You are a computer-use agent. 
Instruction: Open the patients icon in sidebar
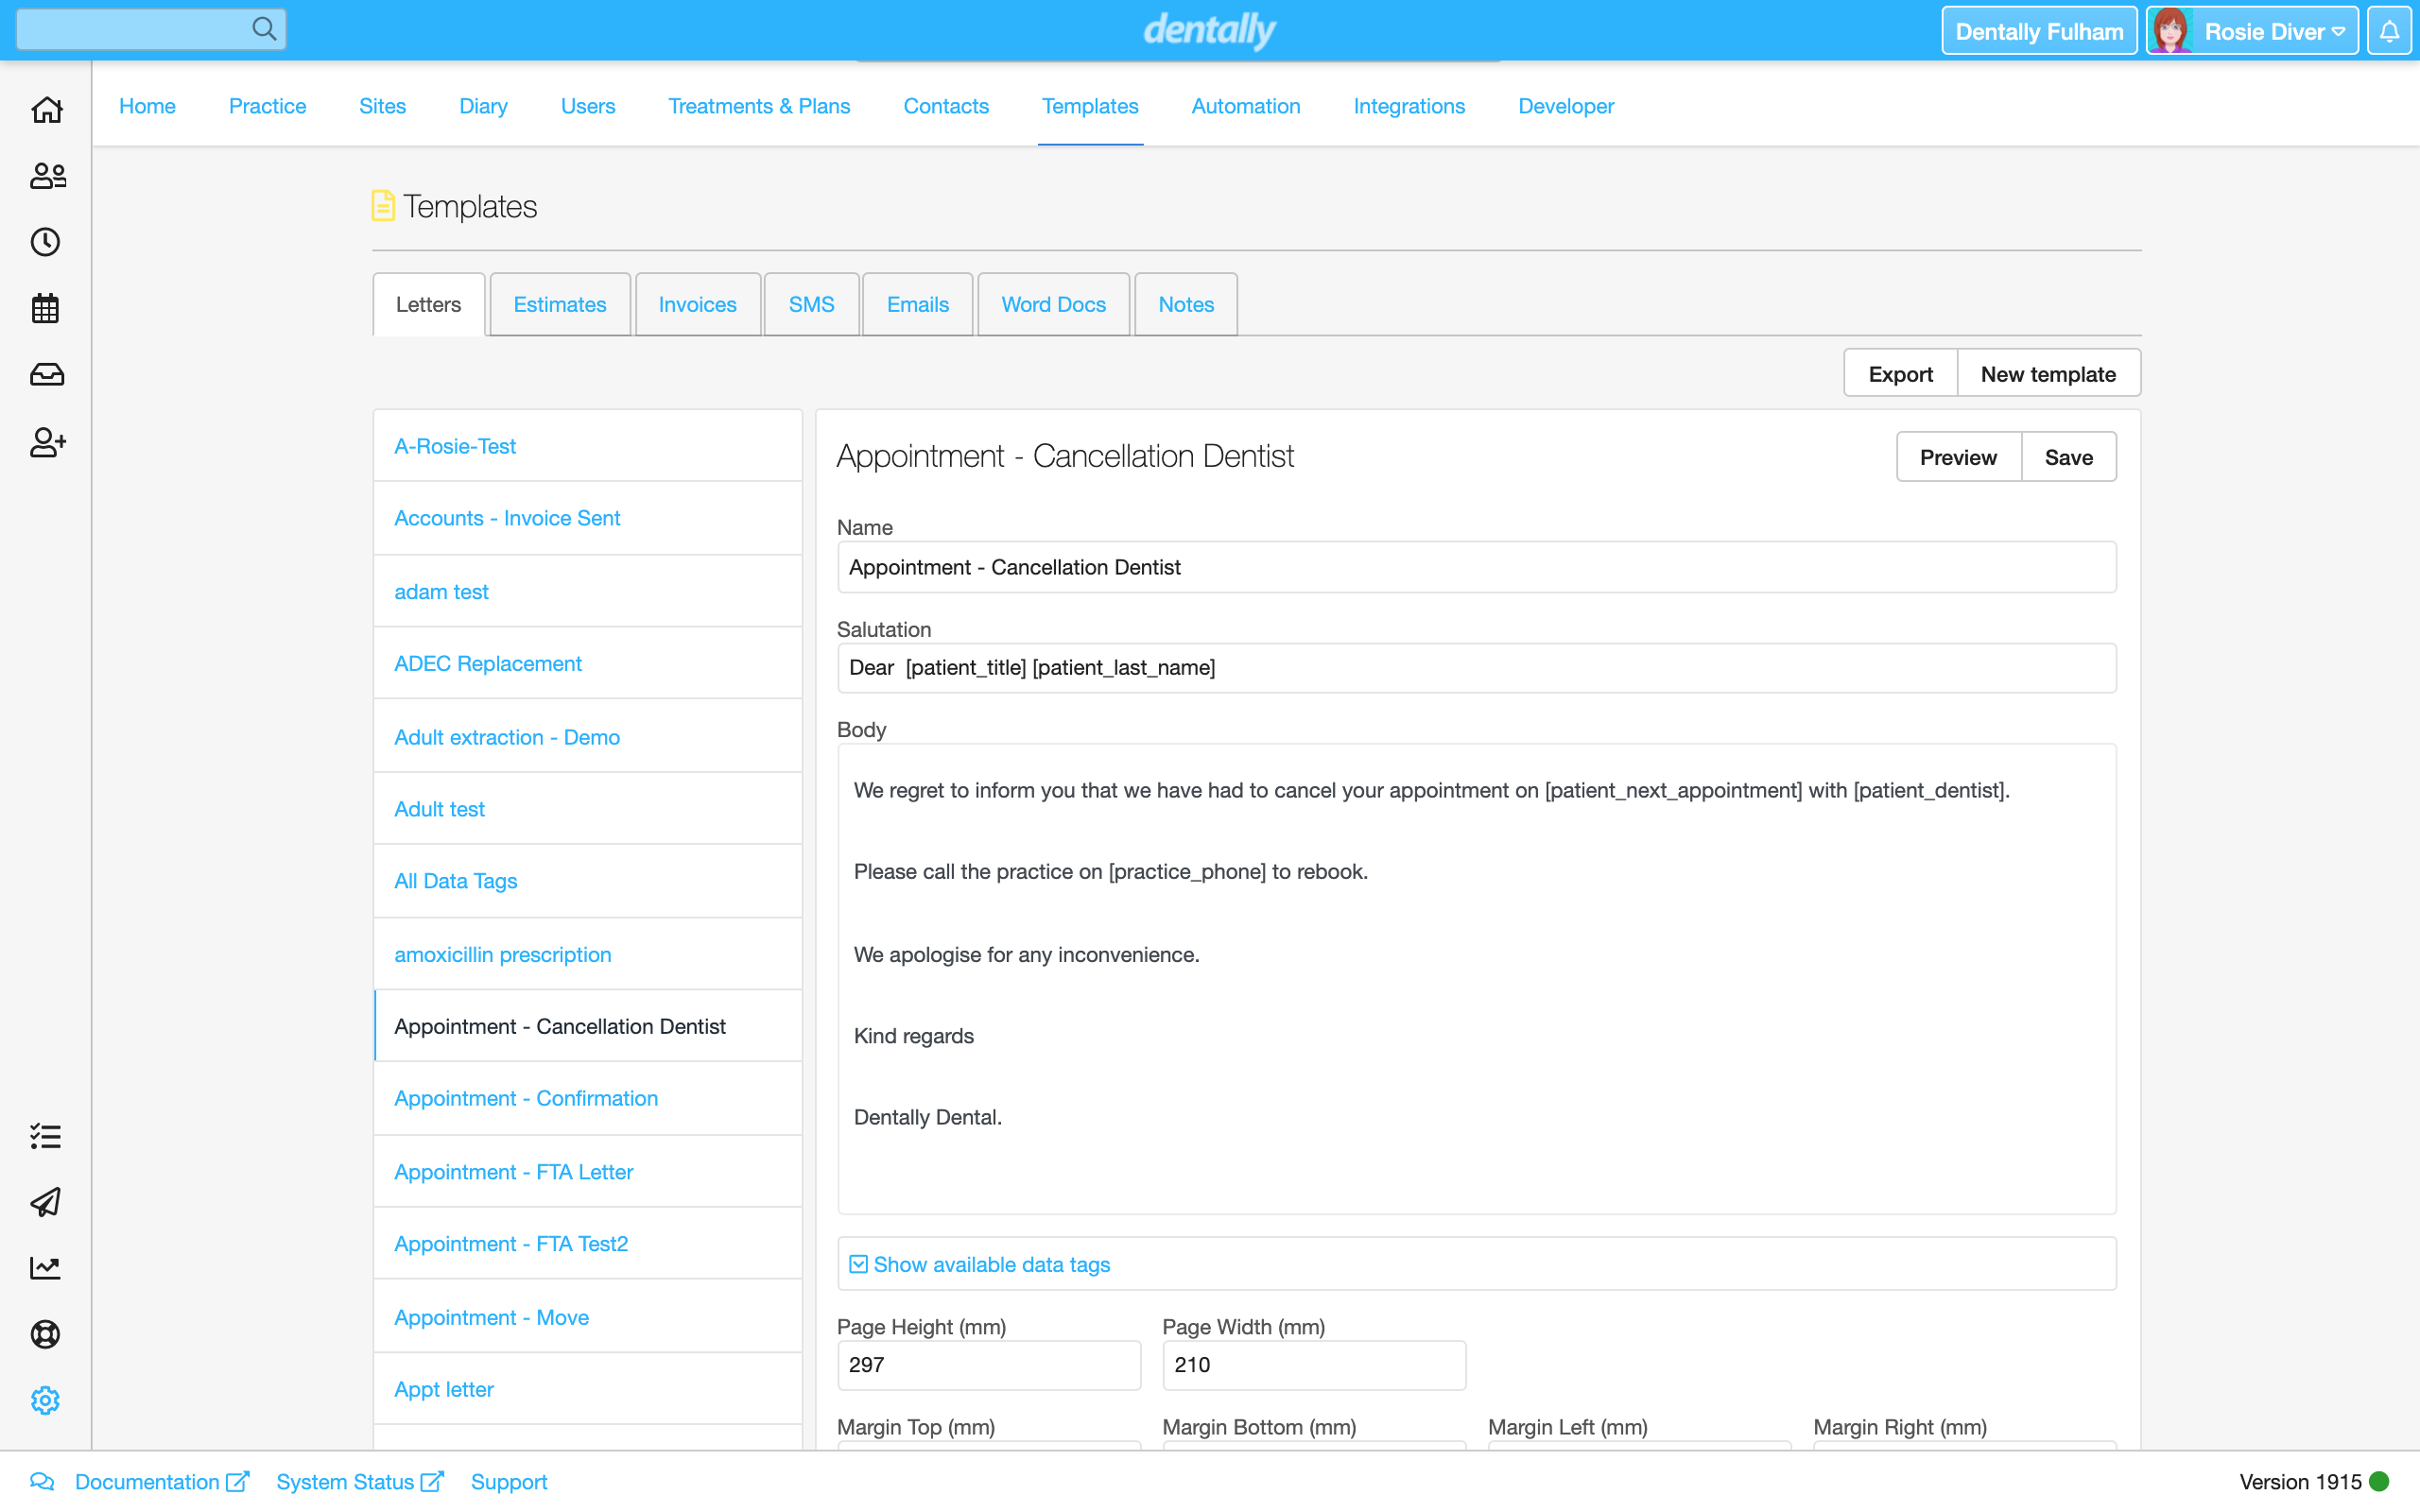point(46,176)
